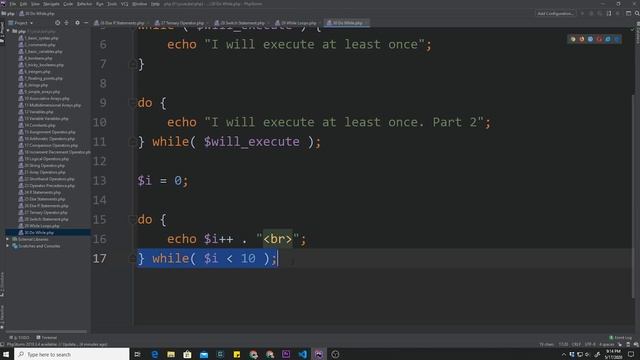This screenshot has width=640, height=360.
Task: Open the TODO tool window
Action: 19,338
